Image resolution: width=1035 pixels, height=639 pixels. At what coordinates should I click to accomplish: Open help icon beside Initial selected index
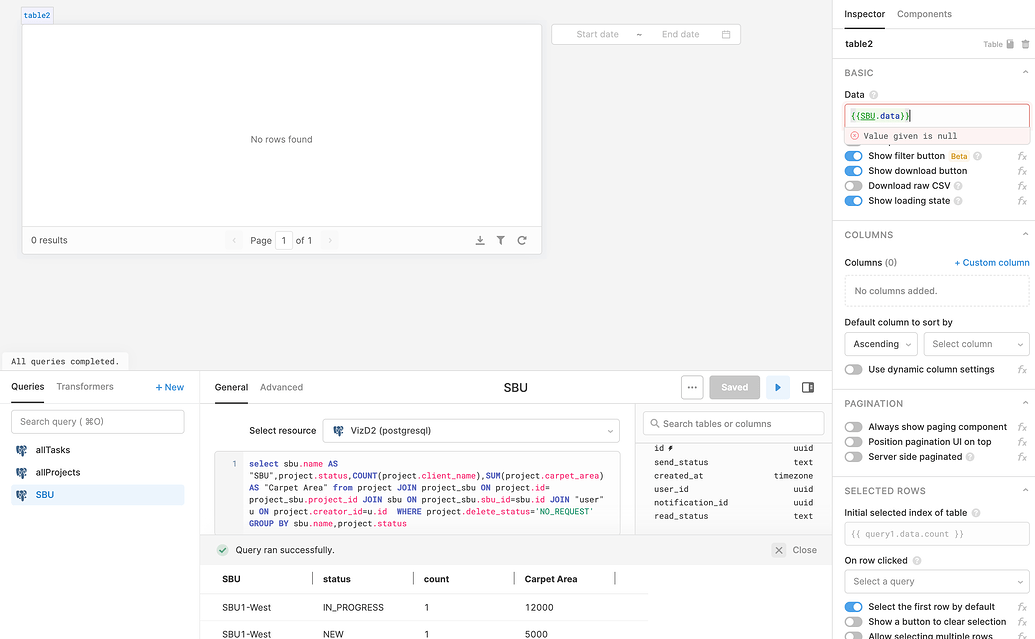coord(976,513)
